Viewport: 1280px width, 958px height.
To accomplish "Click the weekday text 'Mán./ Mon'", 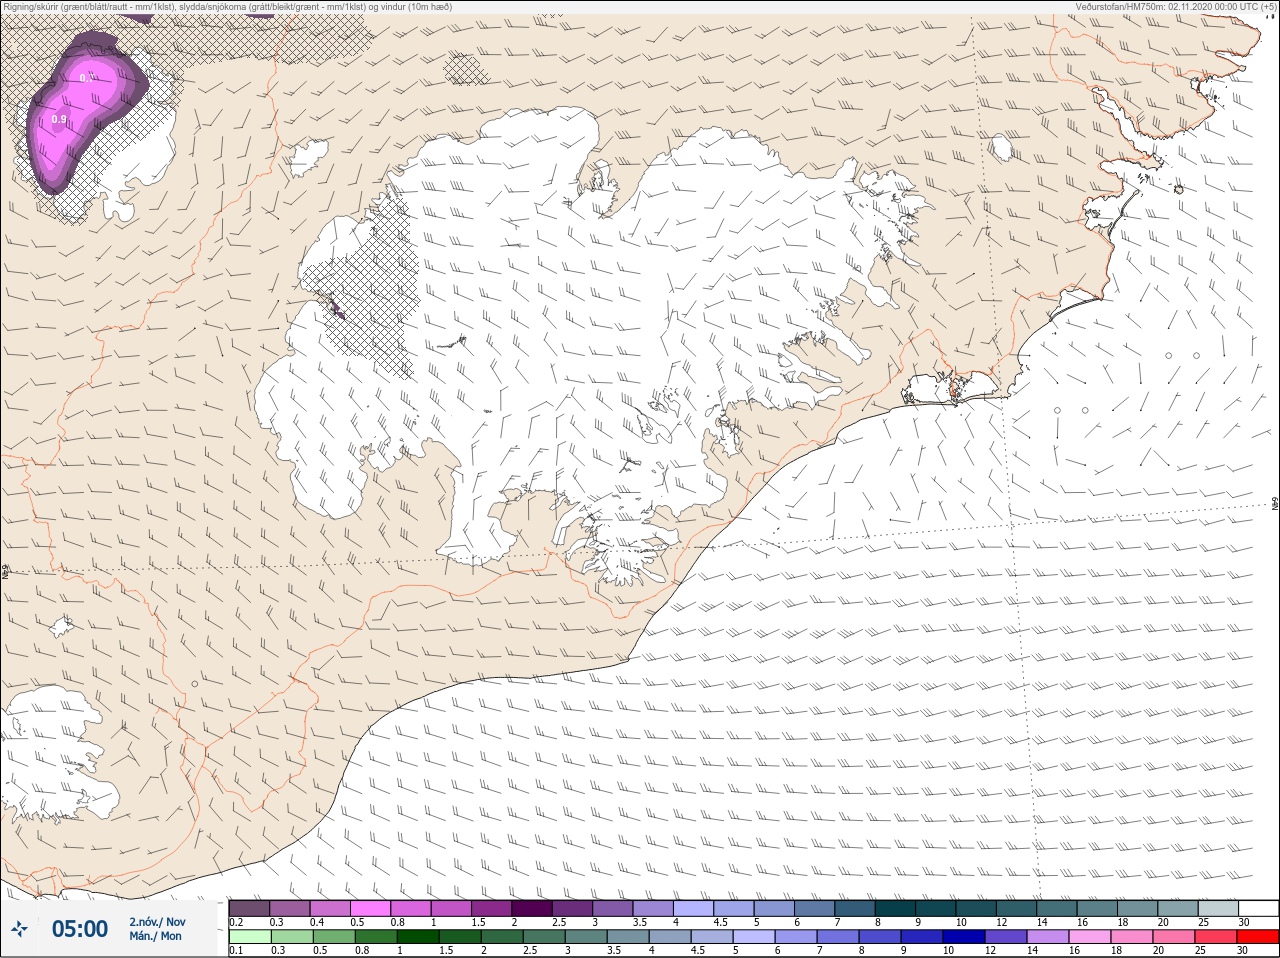I will [155, 936].
